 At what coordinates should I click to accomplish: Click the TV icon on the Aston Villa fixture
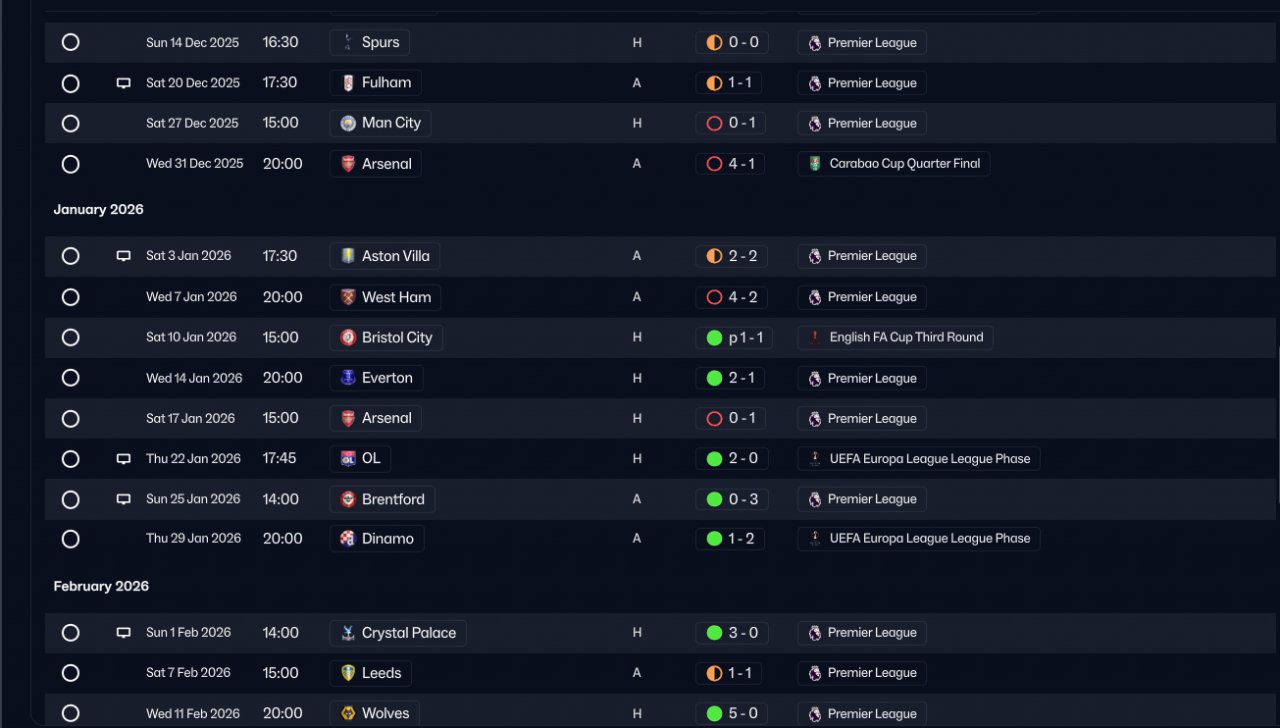click(x=124, y=256)
